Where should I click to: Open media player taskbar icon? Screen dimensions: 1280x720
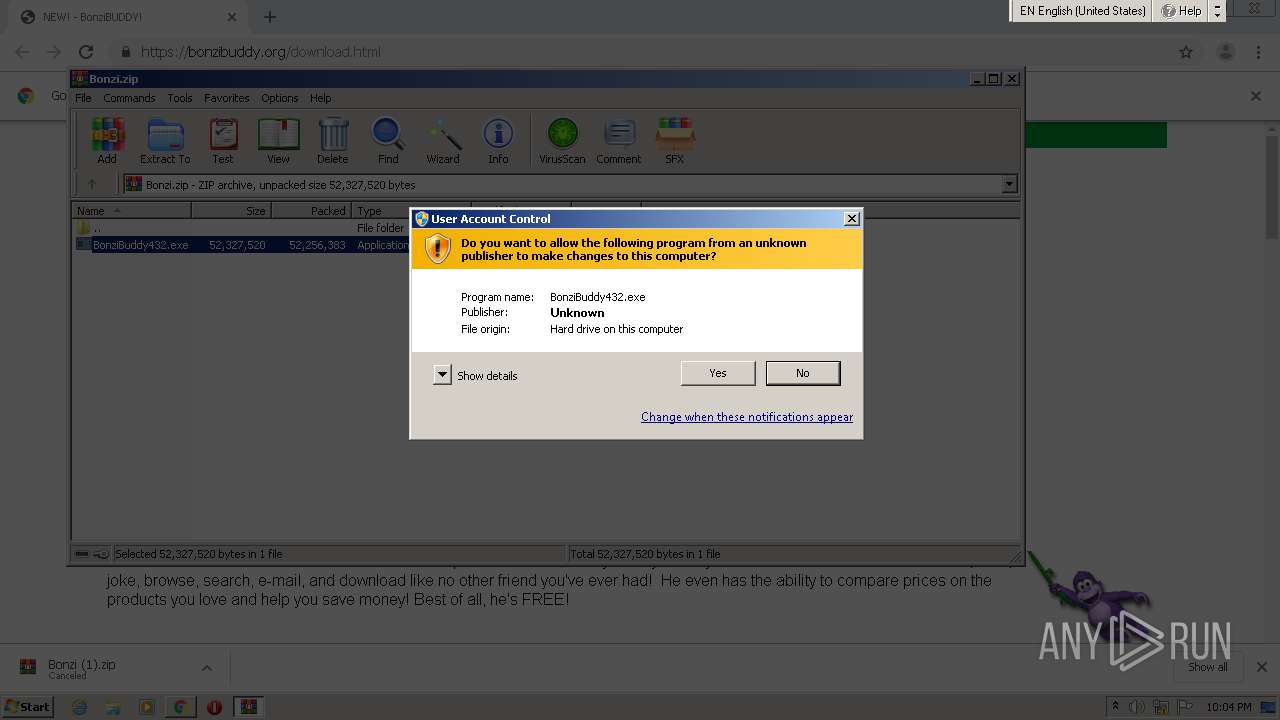tap(147, 707)
